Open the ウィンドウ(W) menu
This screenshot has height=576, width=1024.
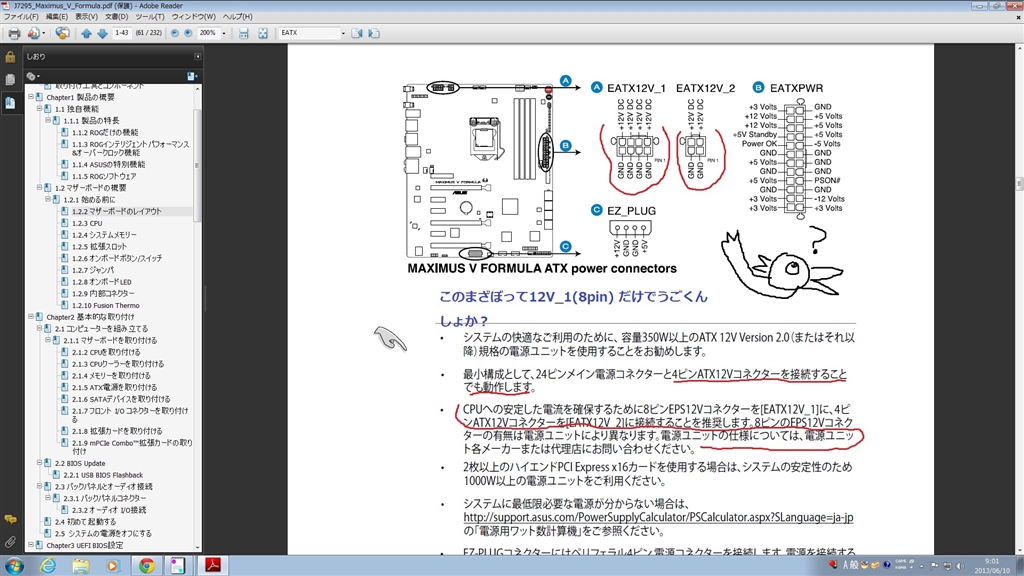tap(193, 16)
